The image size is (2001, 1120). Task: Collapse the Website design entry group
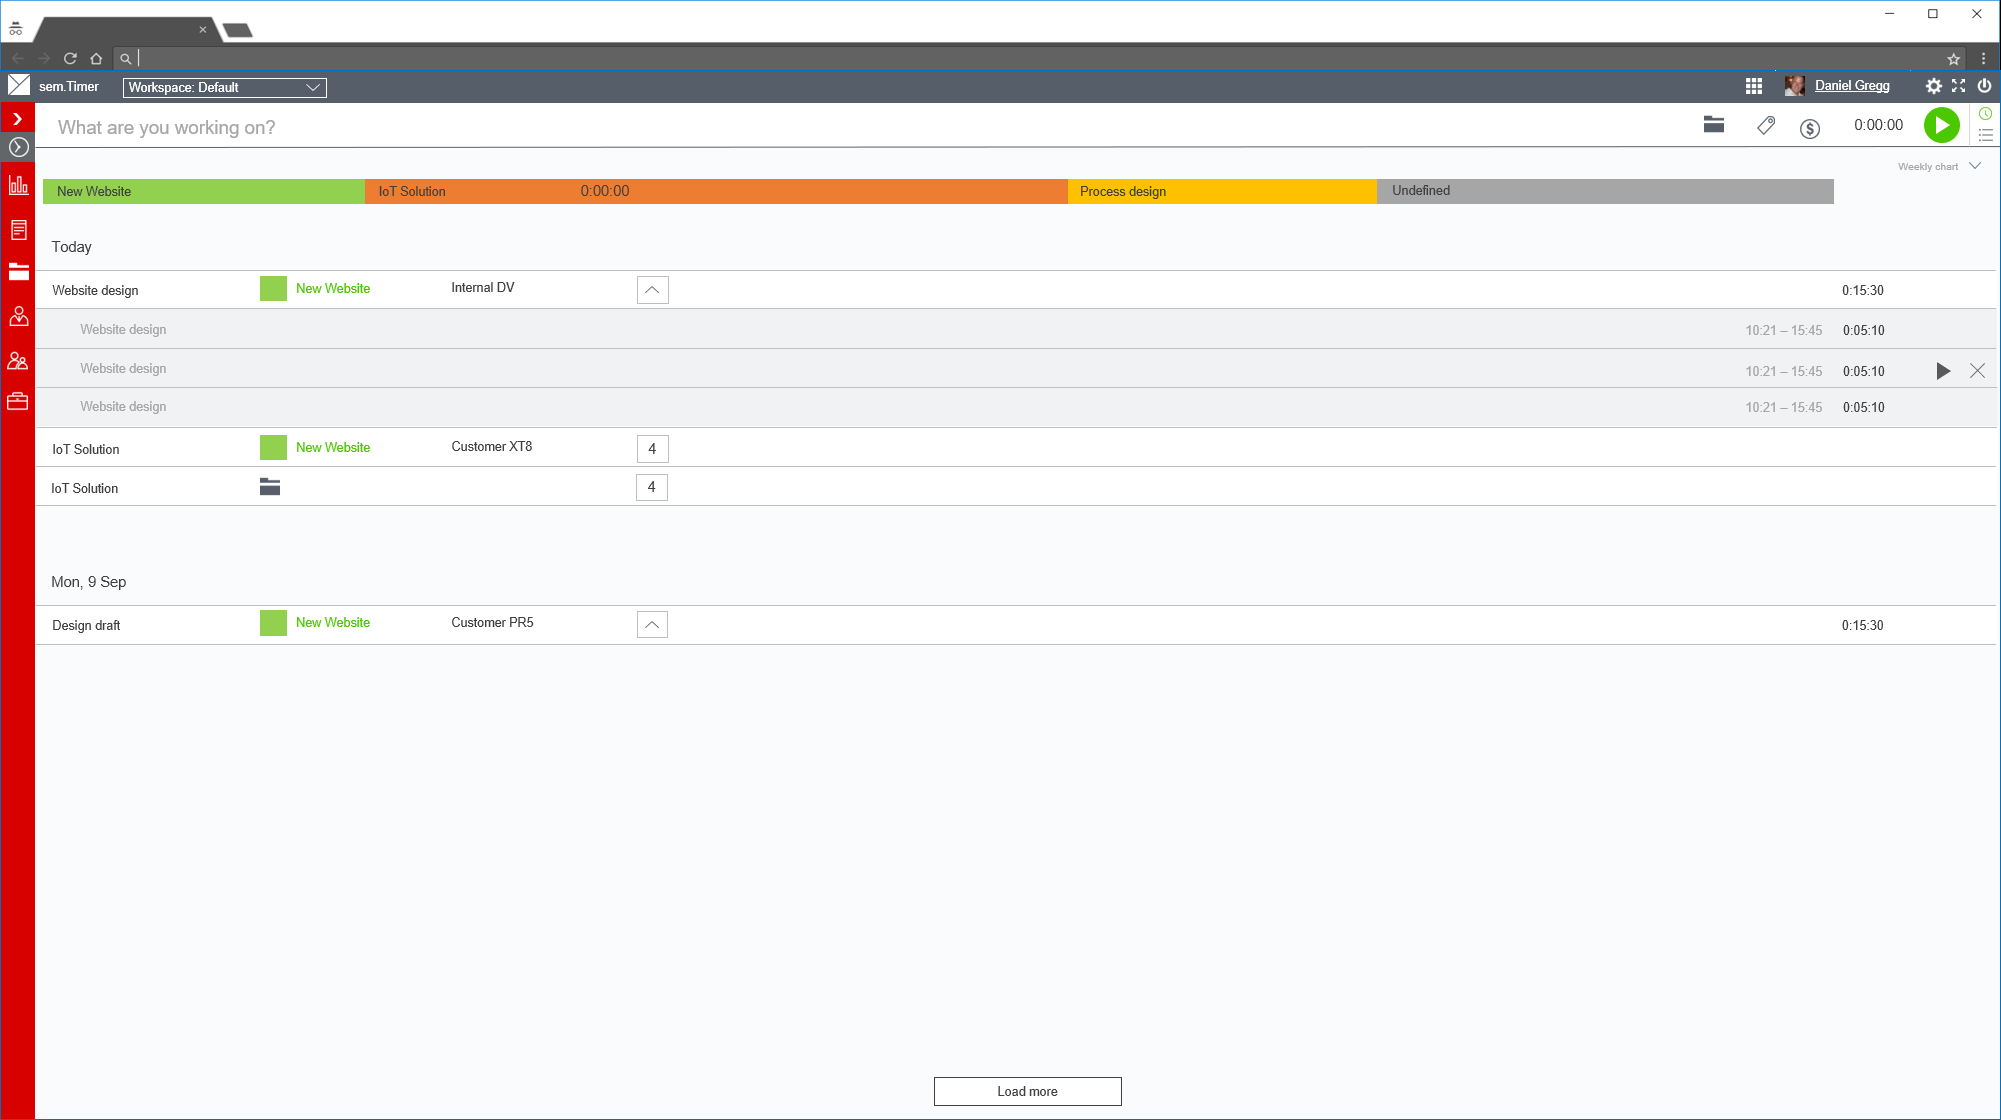652,290
